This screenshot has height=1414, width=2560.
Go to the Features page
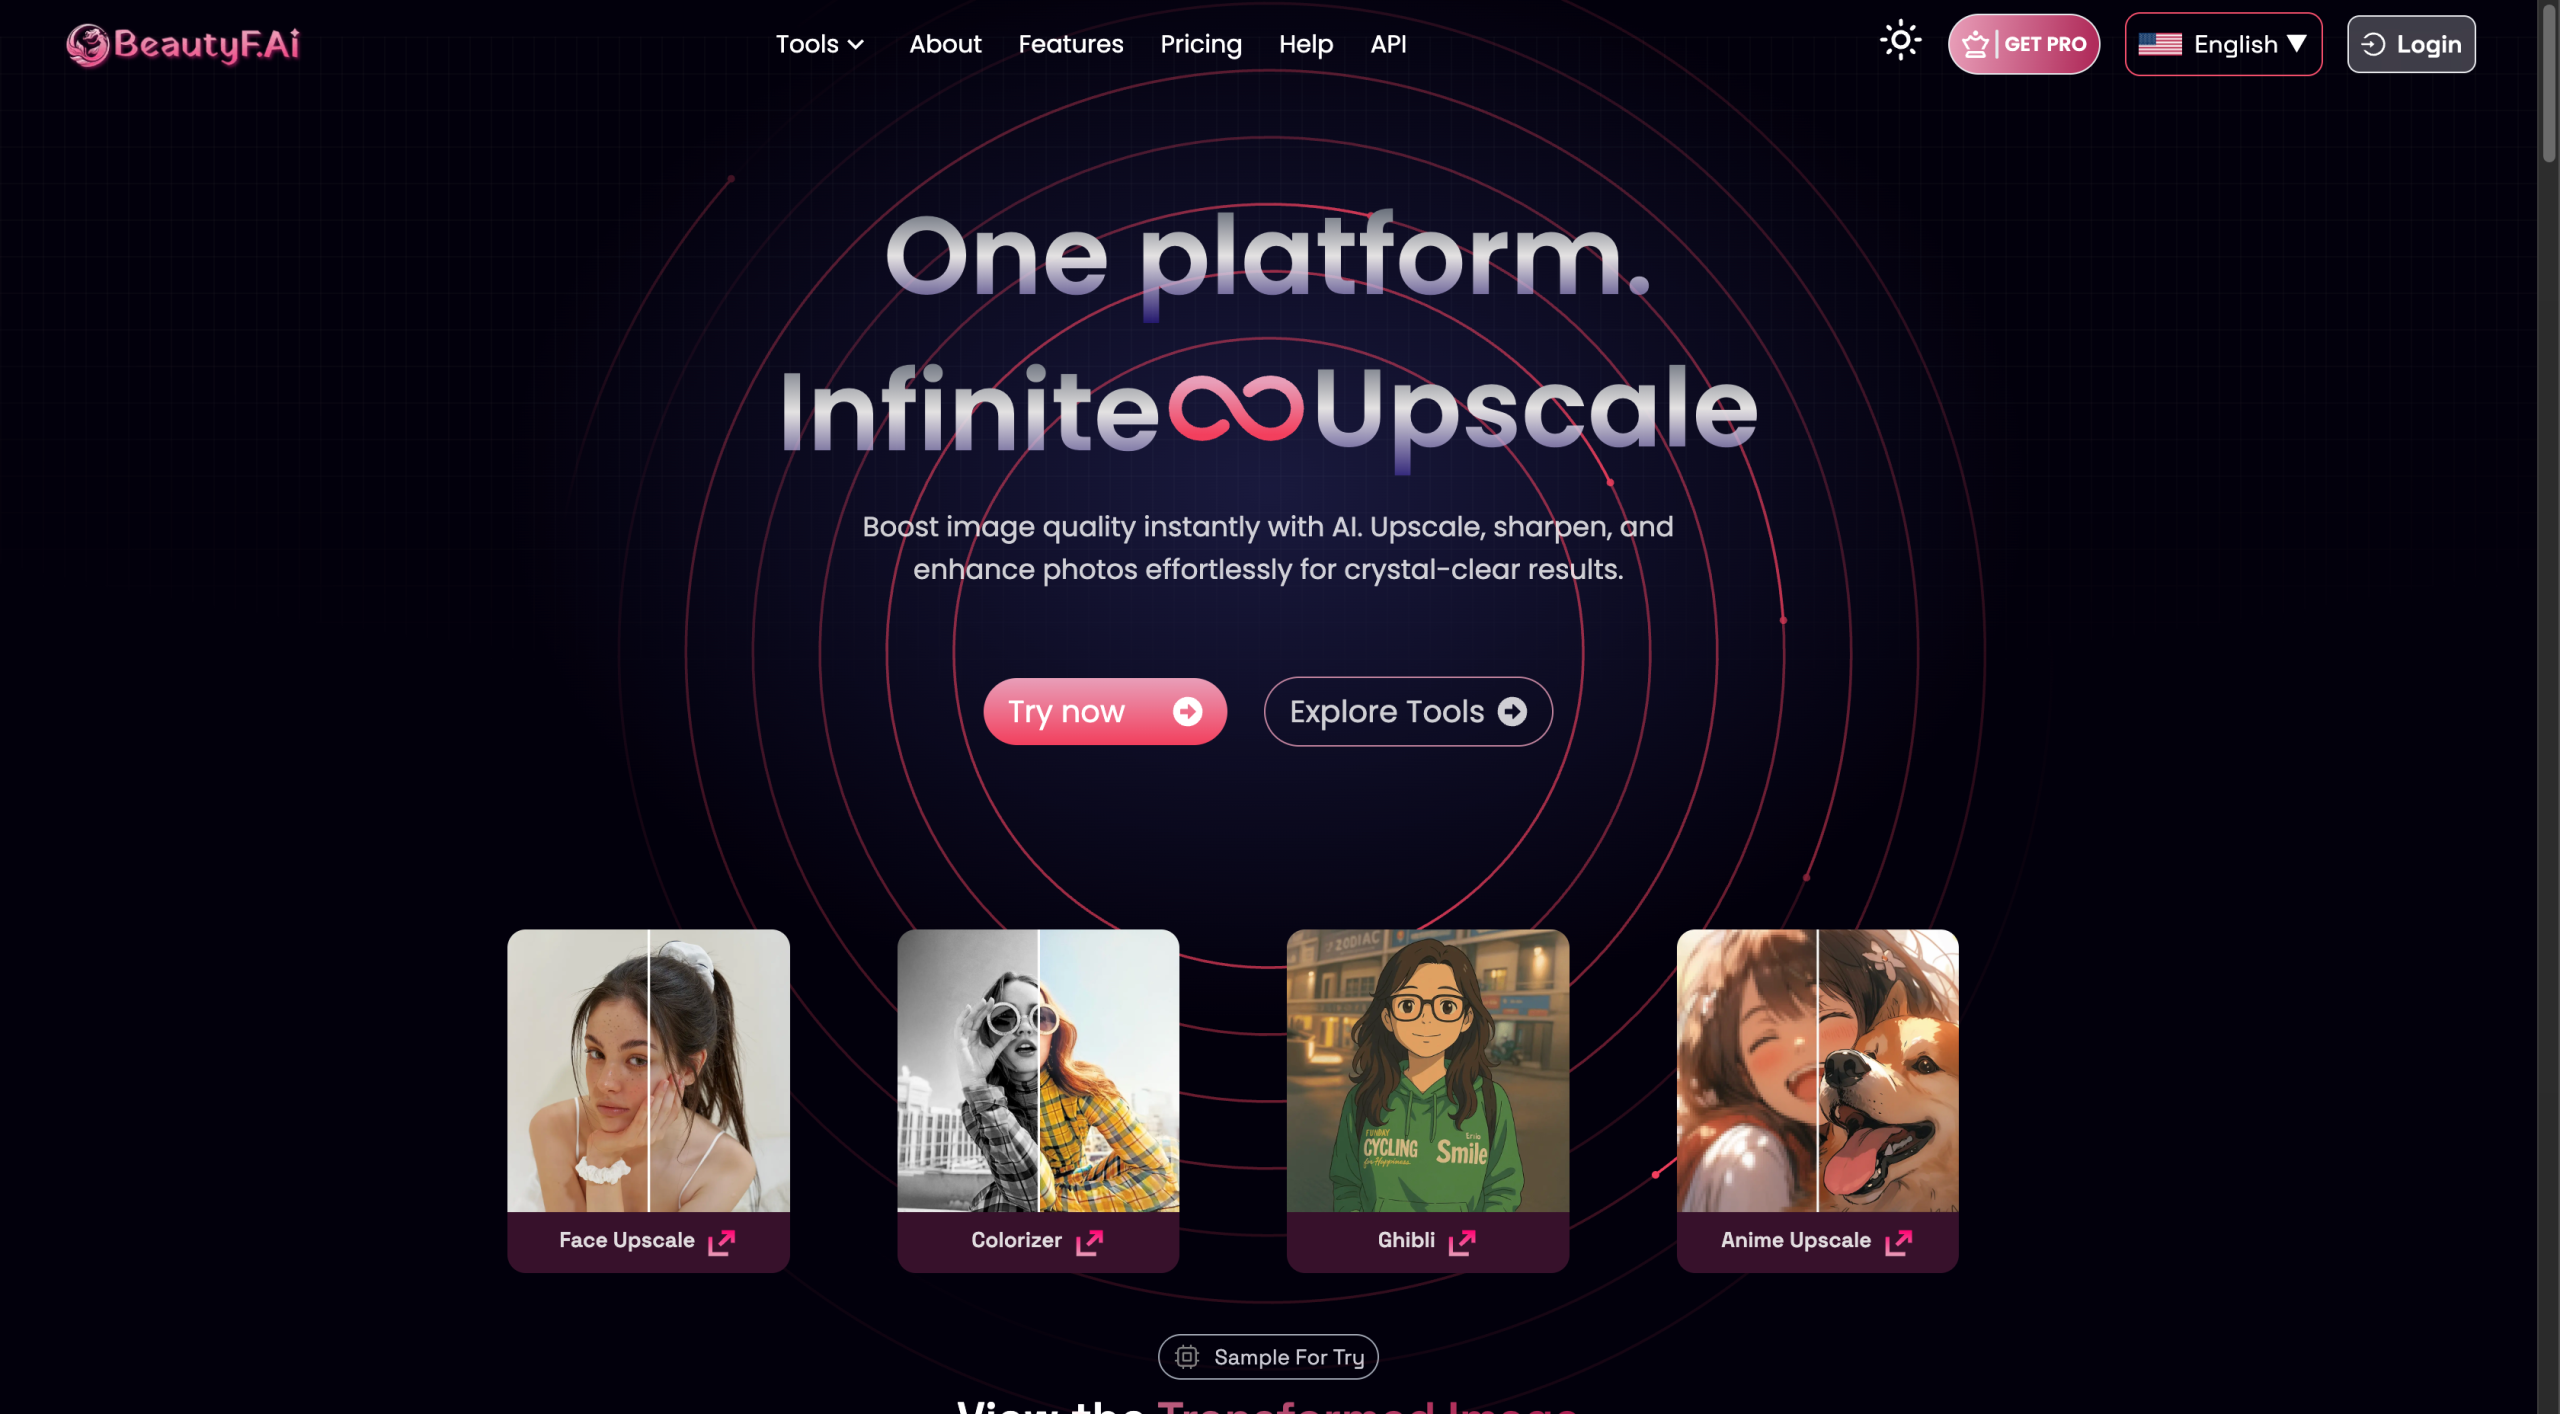[1070, 44]
